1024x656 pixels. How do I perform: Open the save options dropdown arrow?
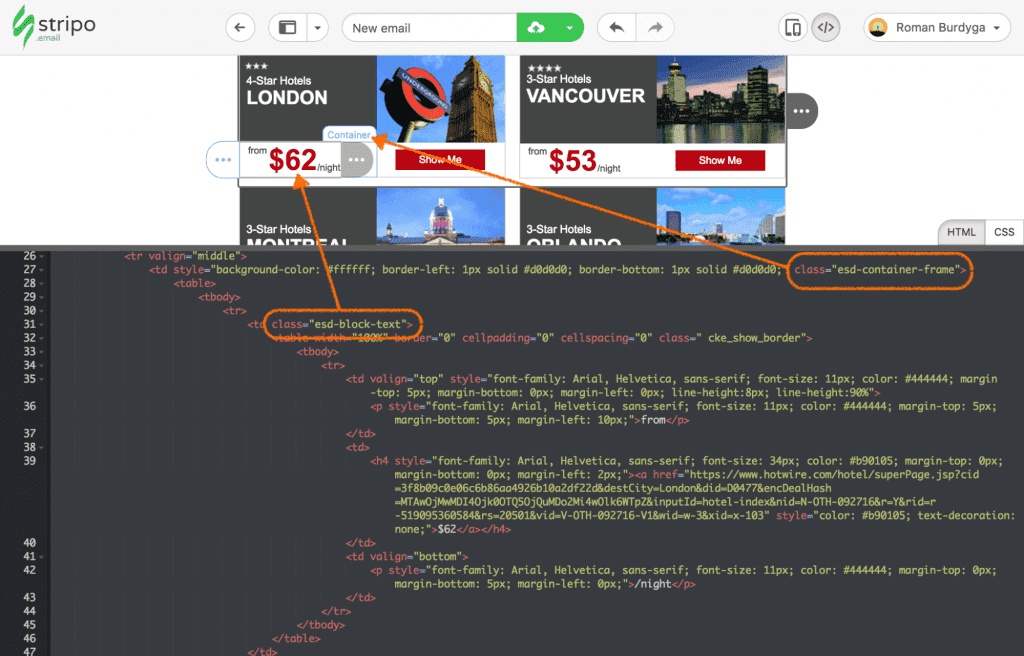tap(569, 27)
